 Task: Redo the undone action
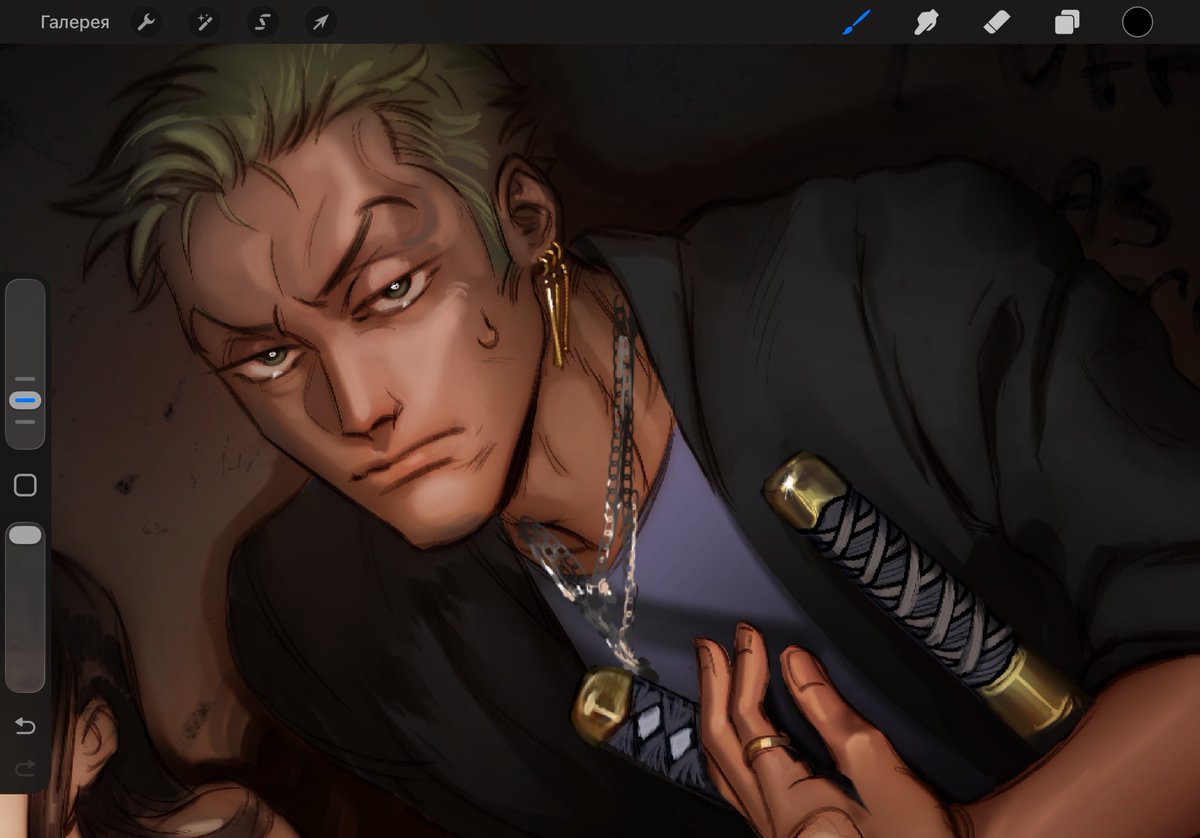[25, 768]
